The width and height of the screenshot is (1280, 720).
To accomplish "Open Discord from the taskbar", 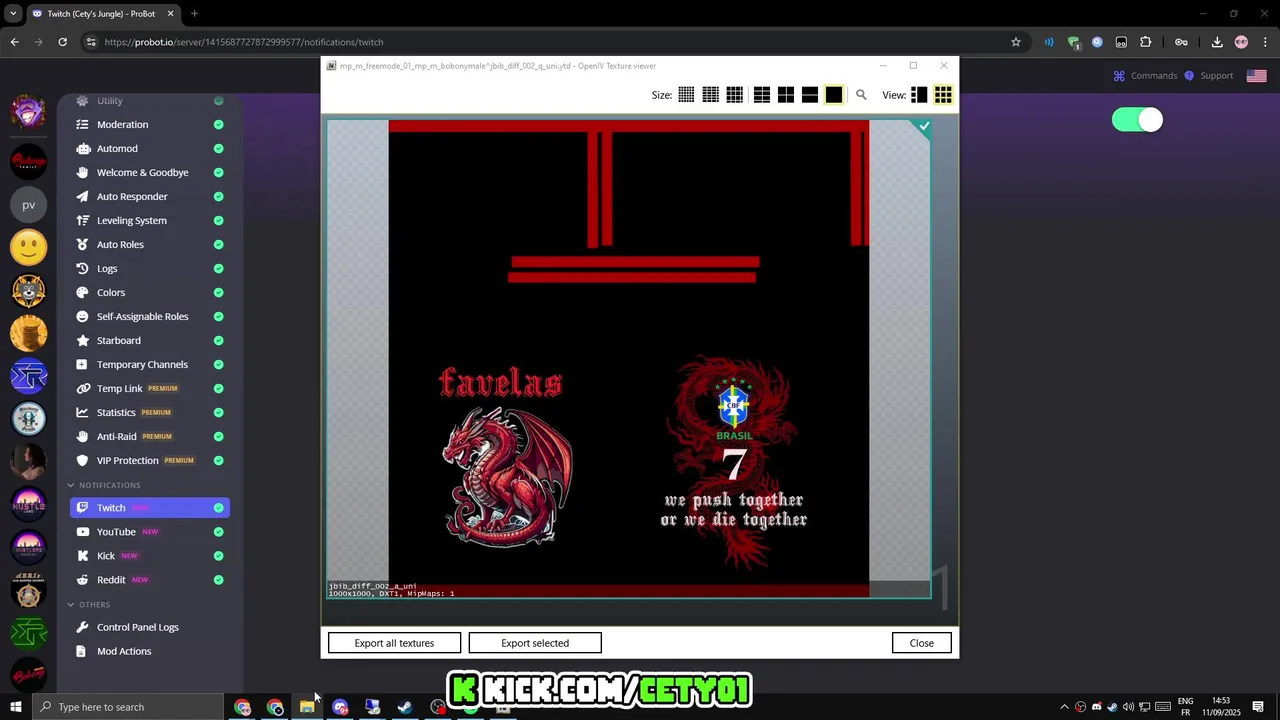I will coord(340,707).
